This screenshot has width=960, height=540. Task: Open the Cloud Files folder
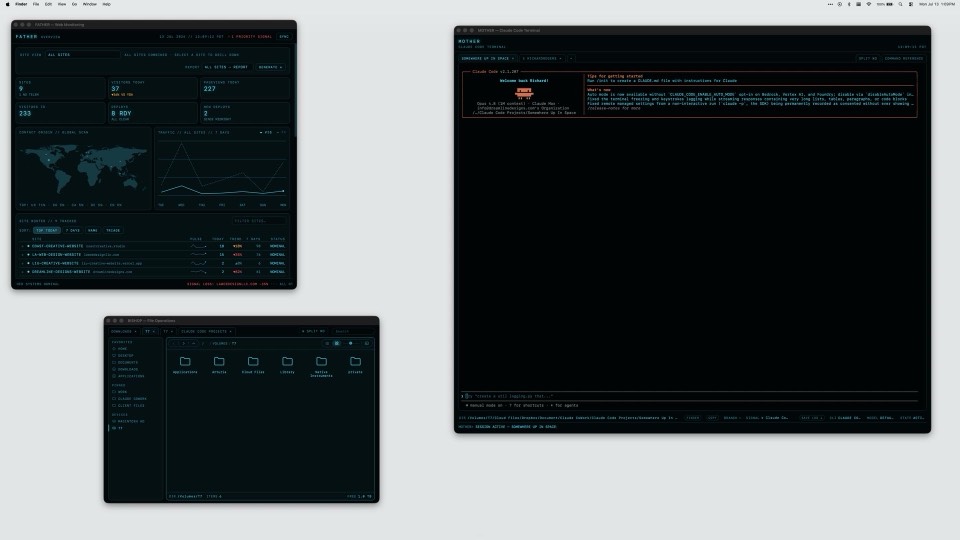[253, 362]
